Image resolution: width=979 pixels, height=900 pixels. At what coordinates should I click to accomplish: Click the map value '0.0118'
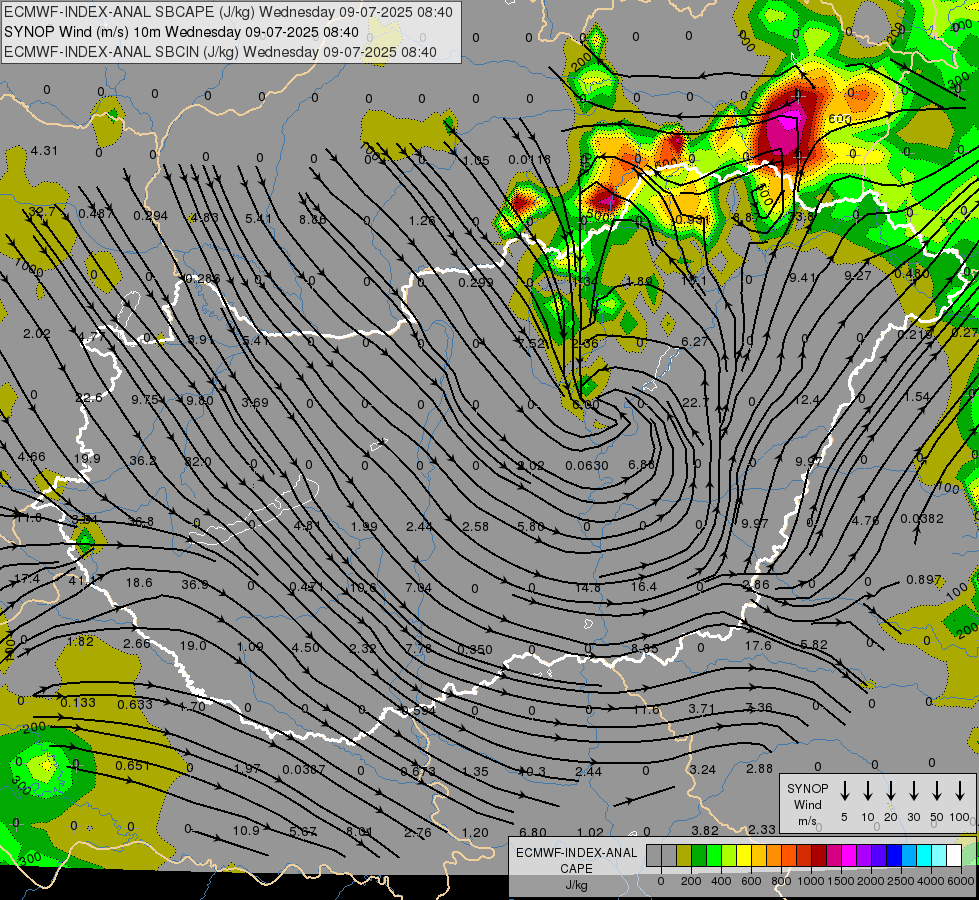click(529, 159)
